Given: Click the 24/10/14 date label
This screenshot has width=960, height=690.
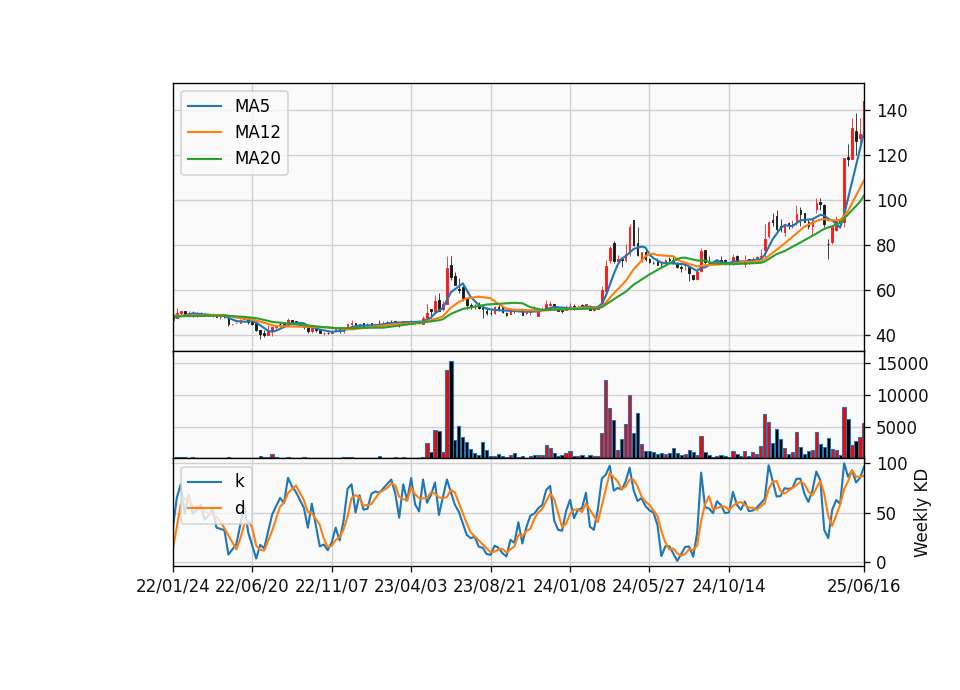Looking at the screenshot, I should [x=729, y=587].
